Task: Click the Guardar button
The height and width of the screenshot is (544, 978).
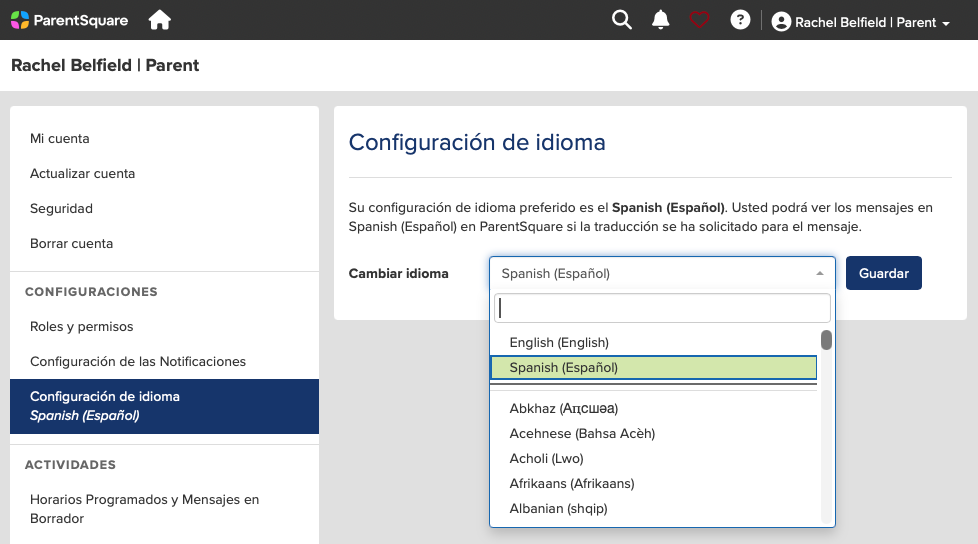Action: [884, 273]
